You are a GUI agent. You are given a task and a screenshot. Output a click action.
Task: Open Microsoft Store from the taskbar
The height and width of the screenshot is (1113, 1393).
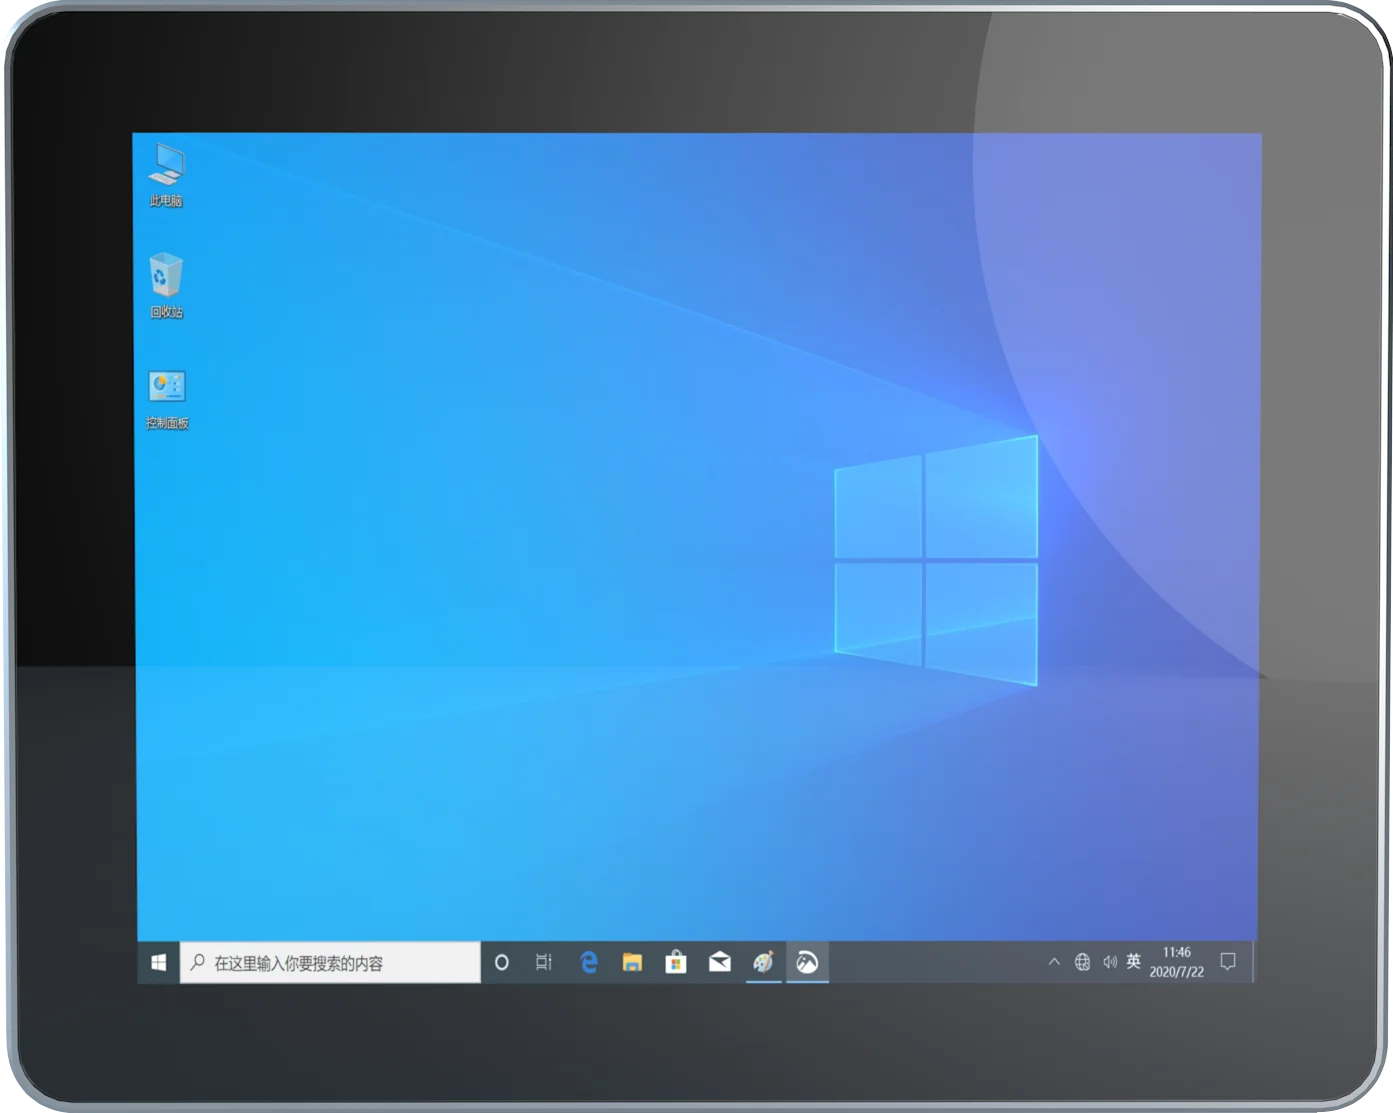(x=676, y=962)
